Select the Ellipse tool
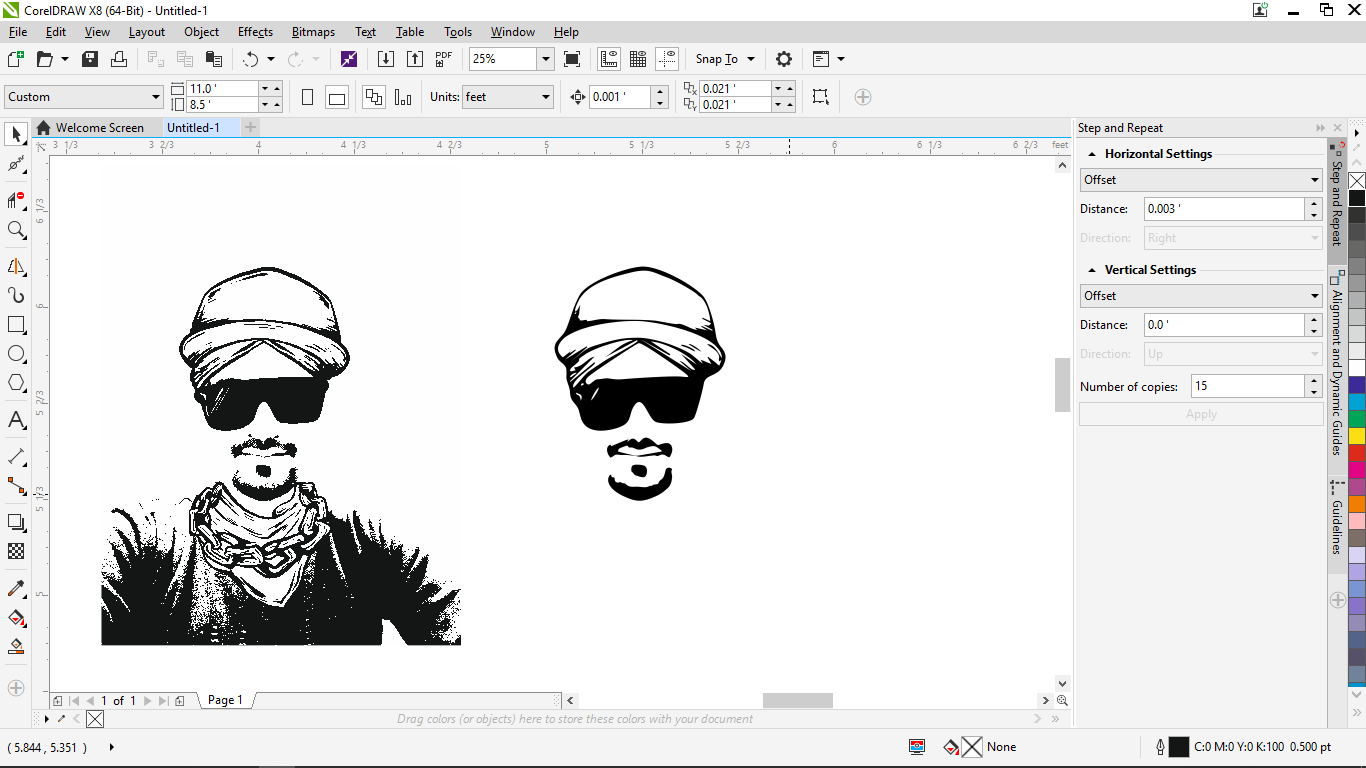Screen dimensions: 1366x768 (x=16, y=354)
